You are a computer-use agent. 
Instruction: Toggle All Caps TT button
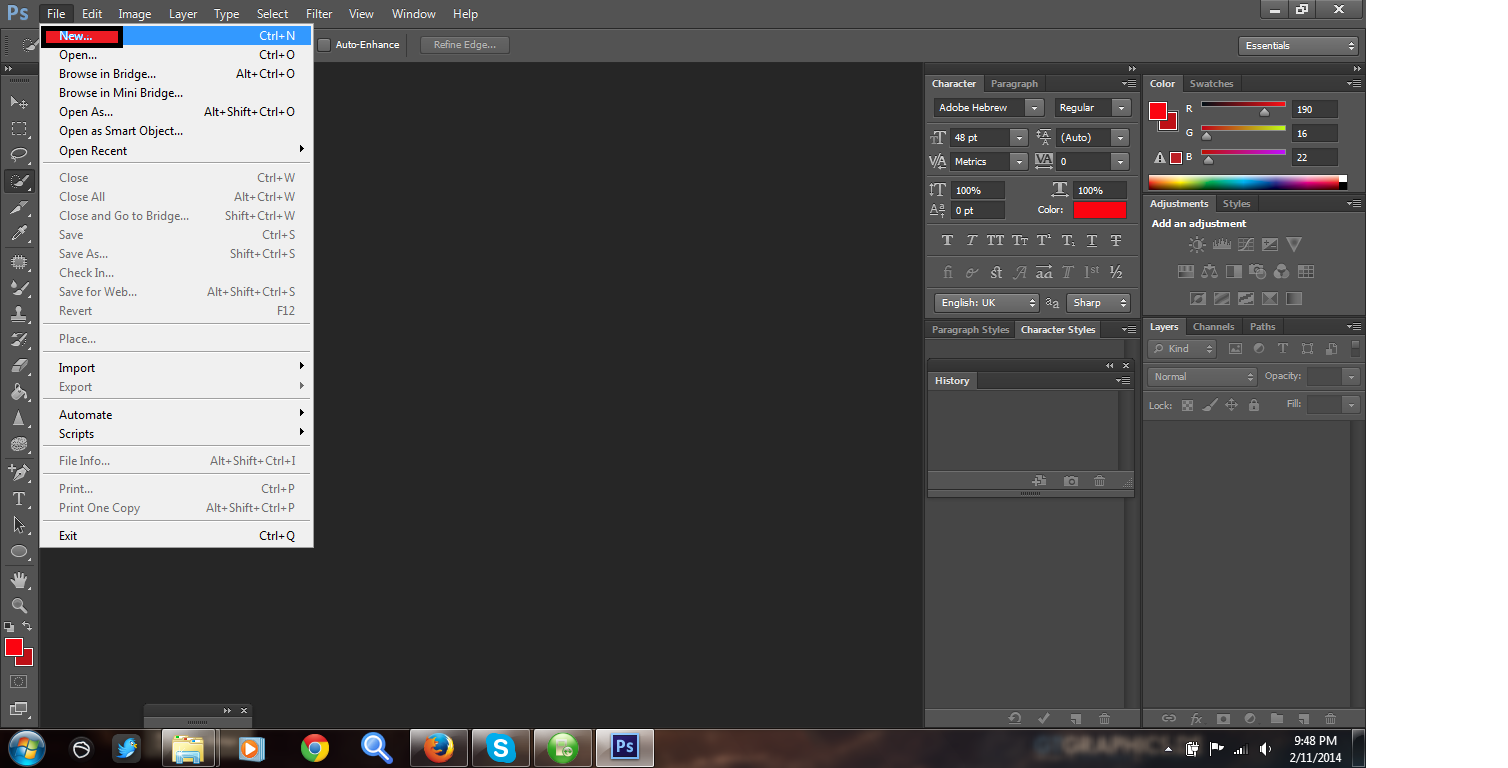[x=996, y=241]
